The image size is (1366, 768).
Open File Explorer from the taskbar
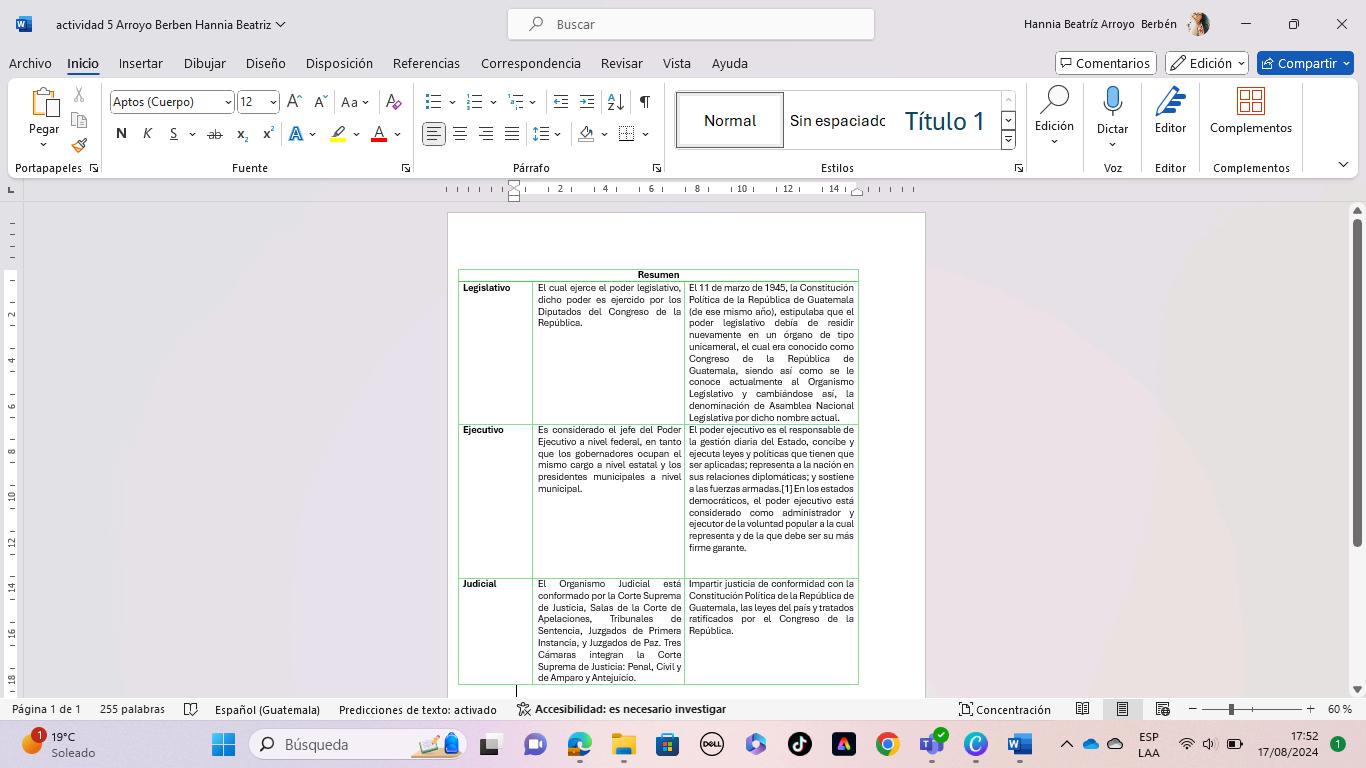(624, 744)
